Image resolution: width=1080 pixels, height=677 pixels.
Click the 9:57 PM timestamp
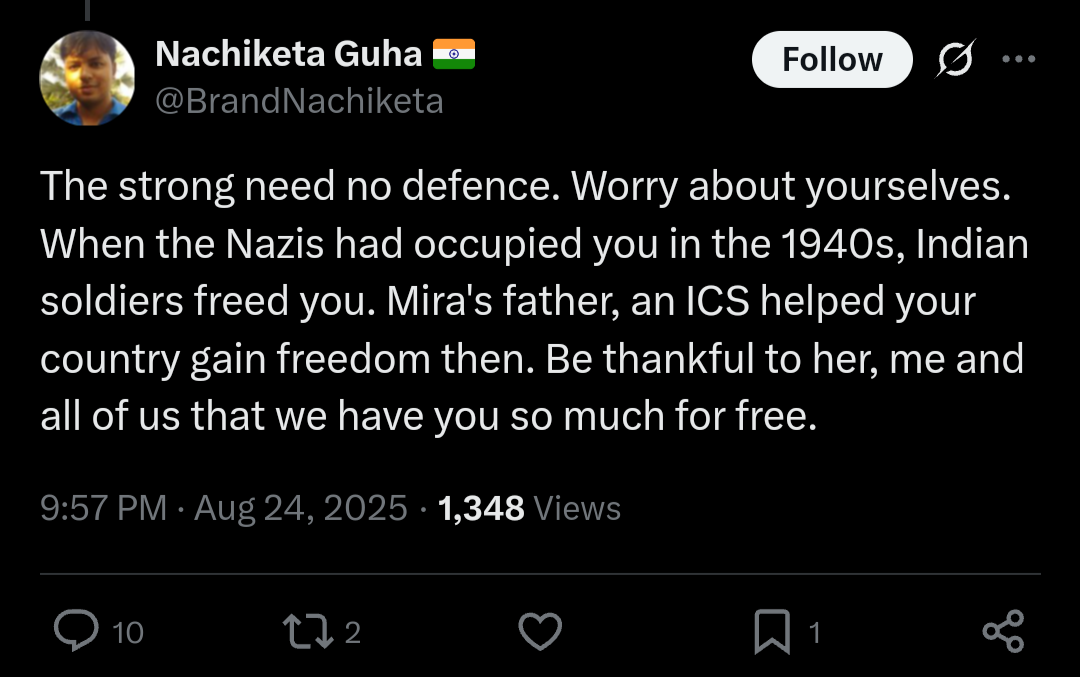pos(103,508)
